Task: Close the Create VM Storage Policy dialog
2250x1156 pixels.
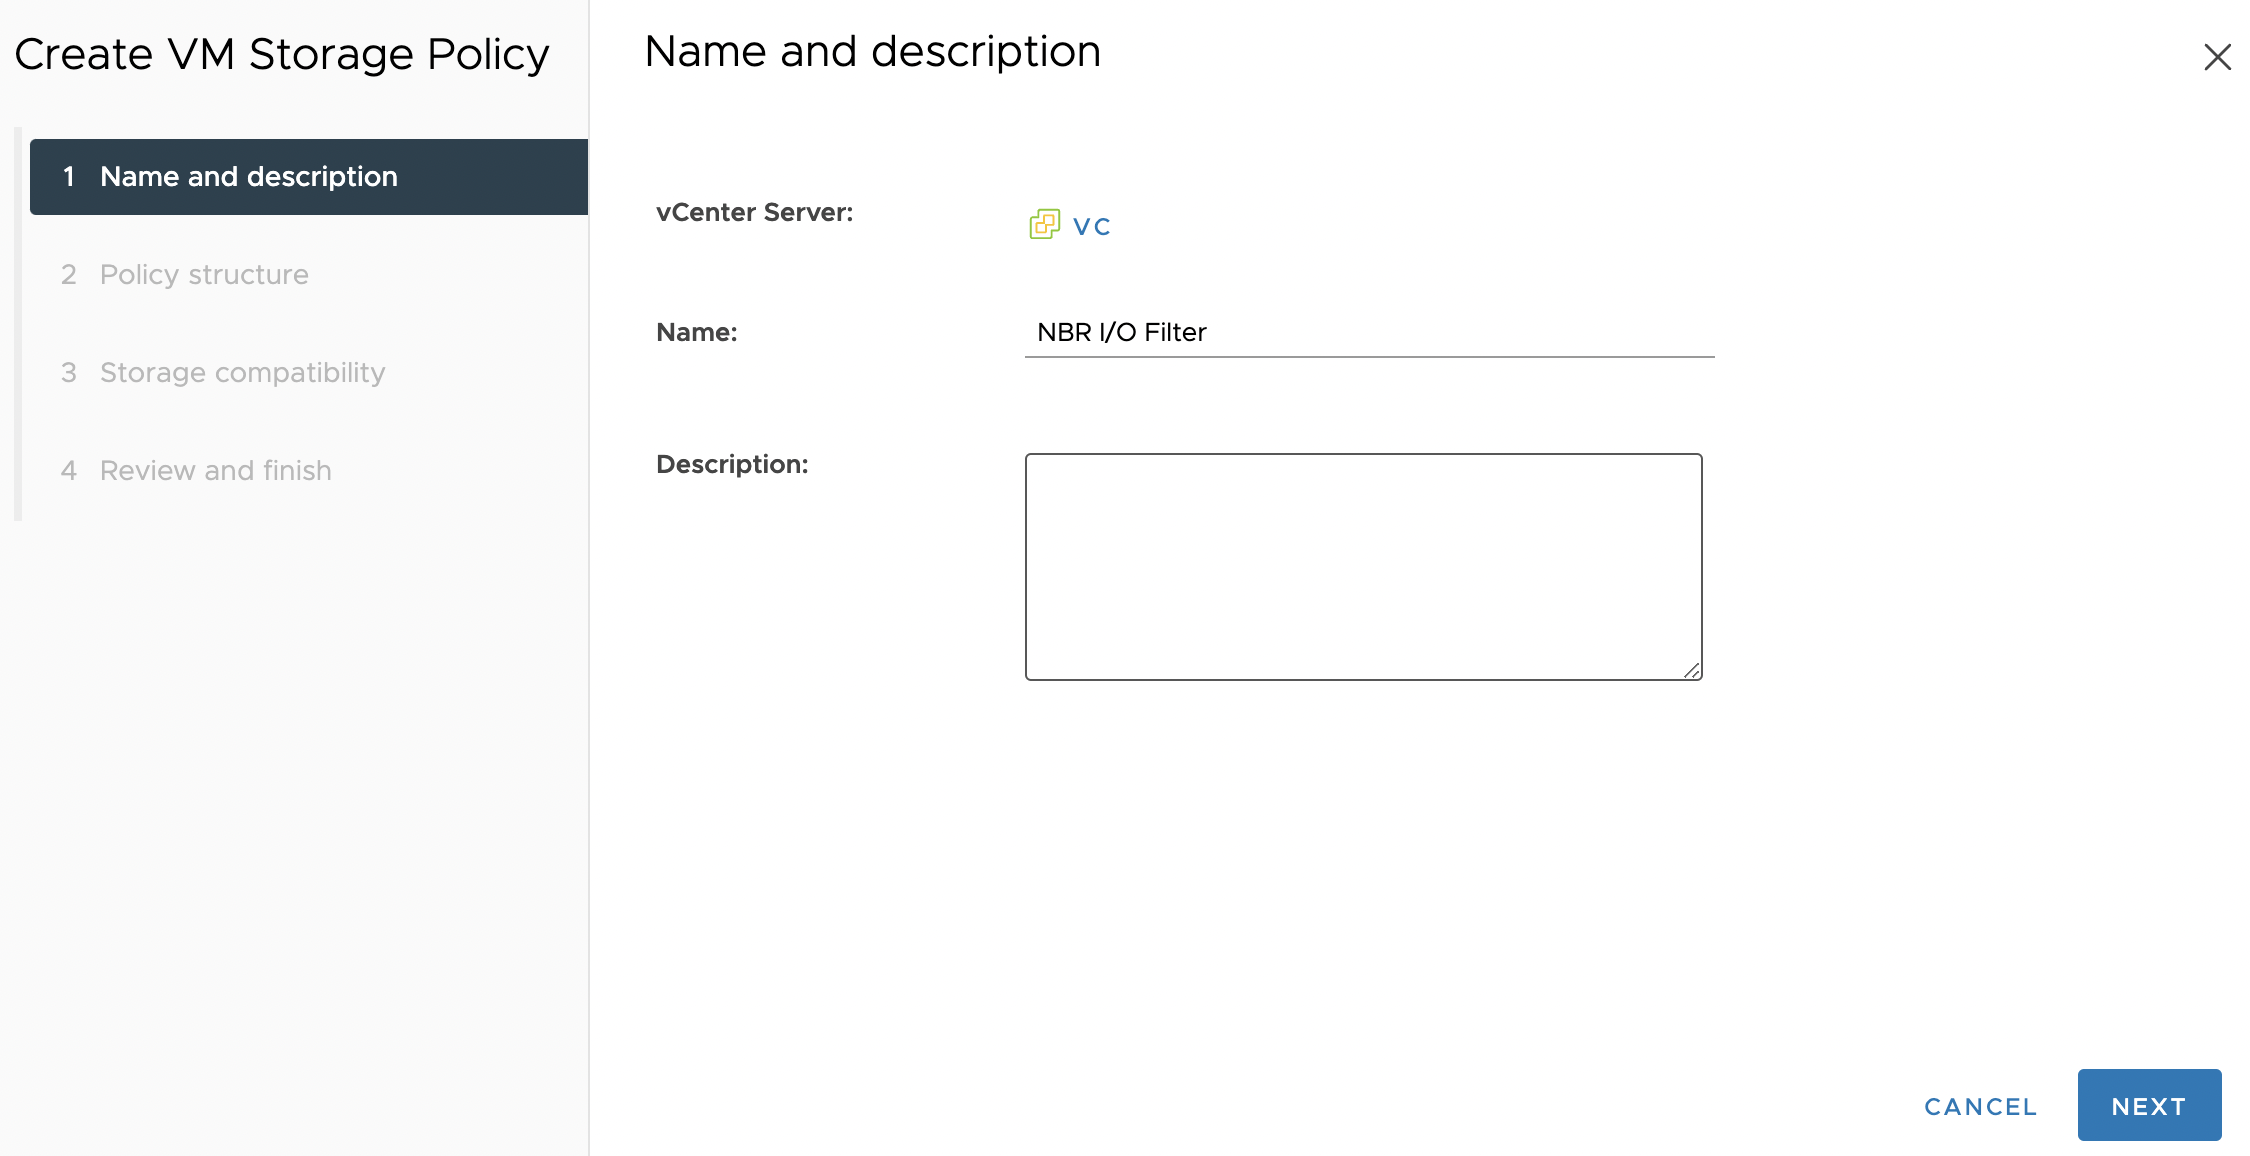Action: pos(2217,57)
